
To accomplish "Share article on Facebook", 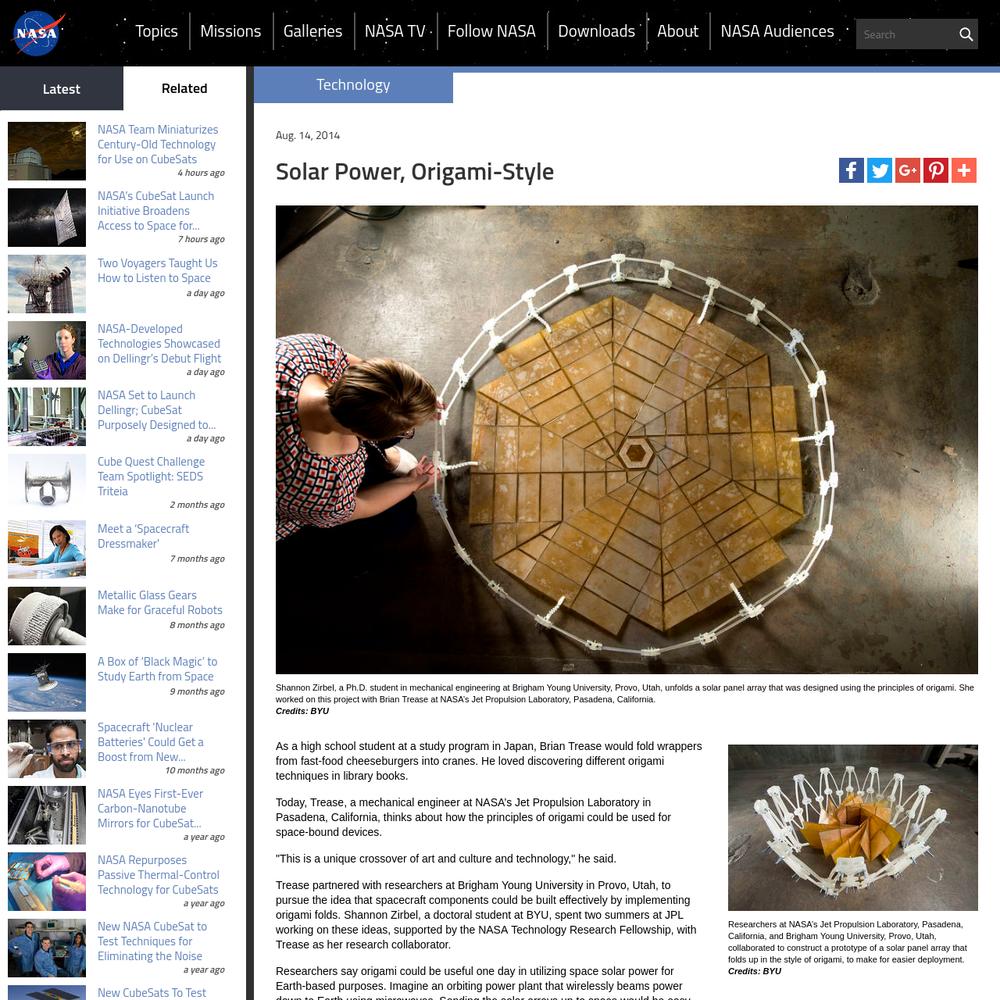I will click(x=851, y=170).
